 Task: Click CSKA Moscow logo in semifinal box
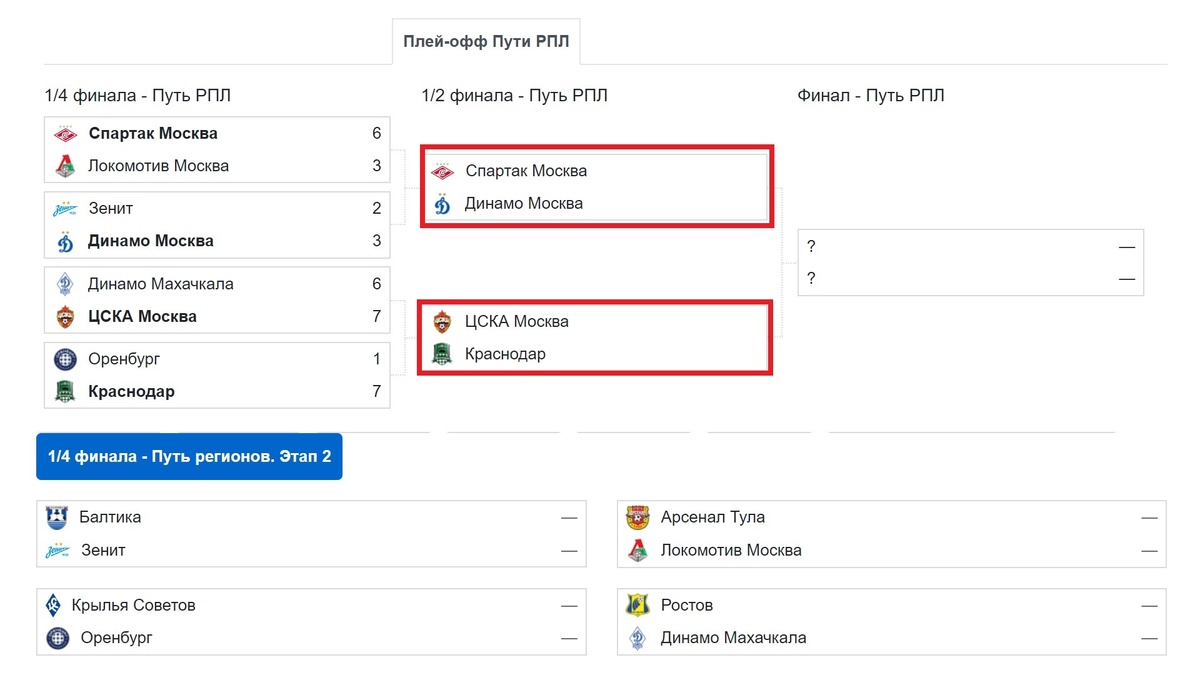coord(442,322)
